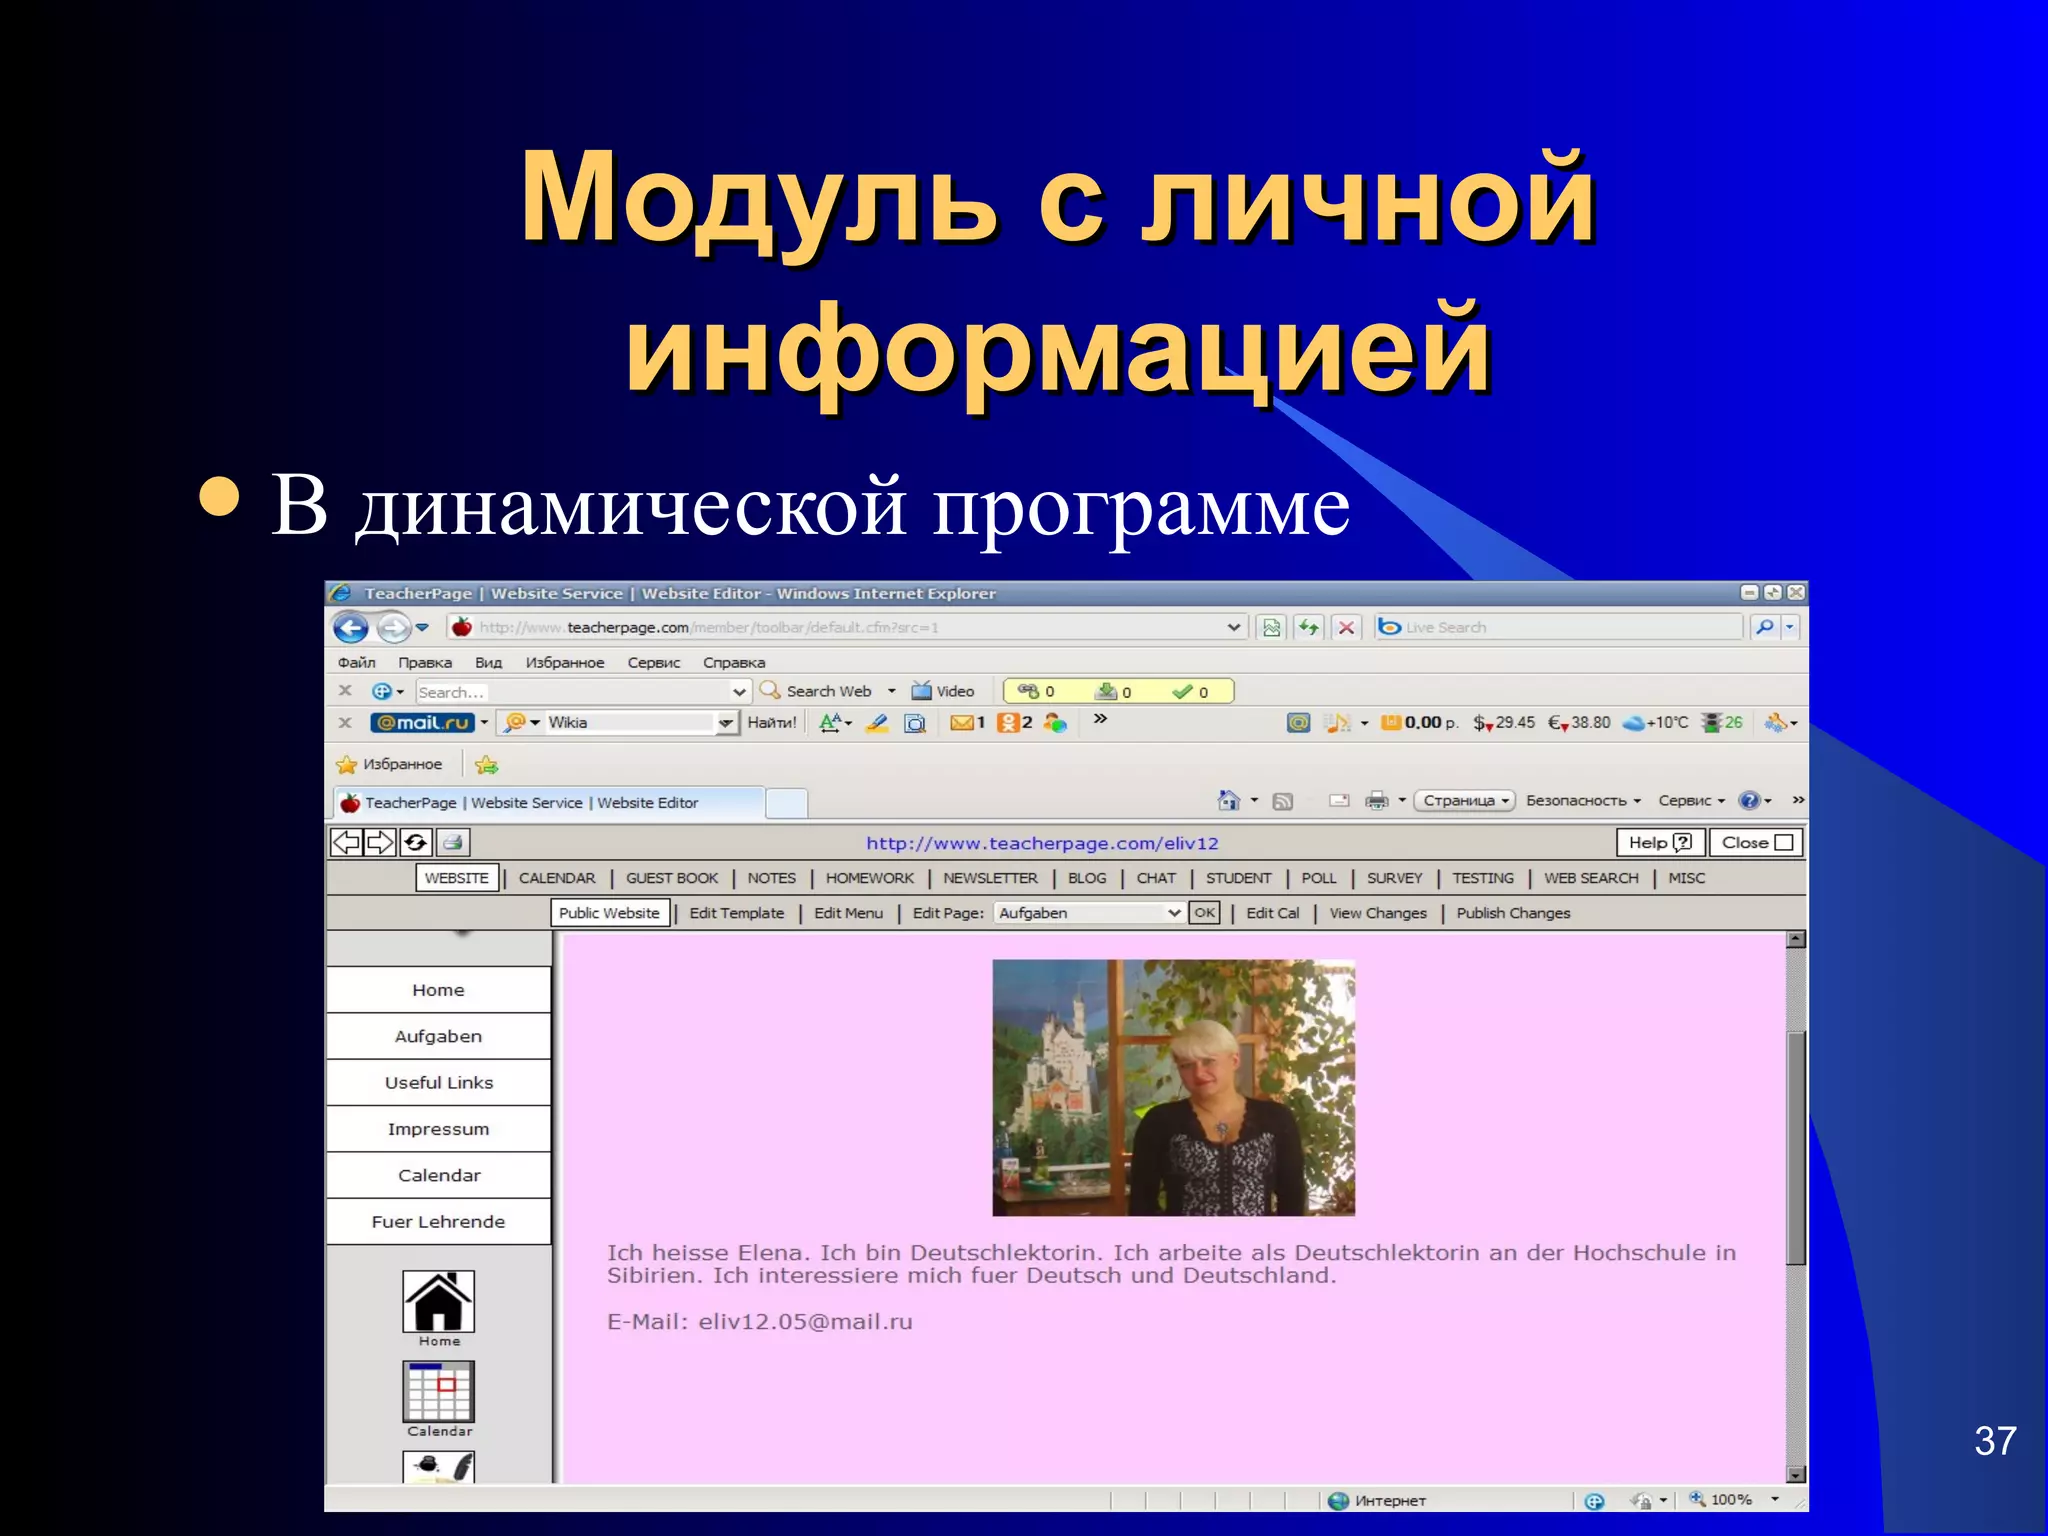This screenshot has height=1536, width=2048.
Task: Open the Файл menu
Action: tap(356, 662)
